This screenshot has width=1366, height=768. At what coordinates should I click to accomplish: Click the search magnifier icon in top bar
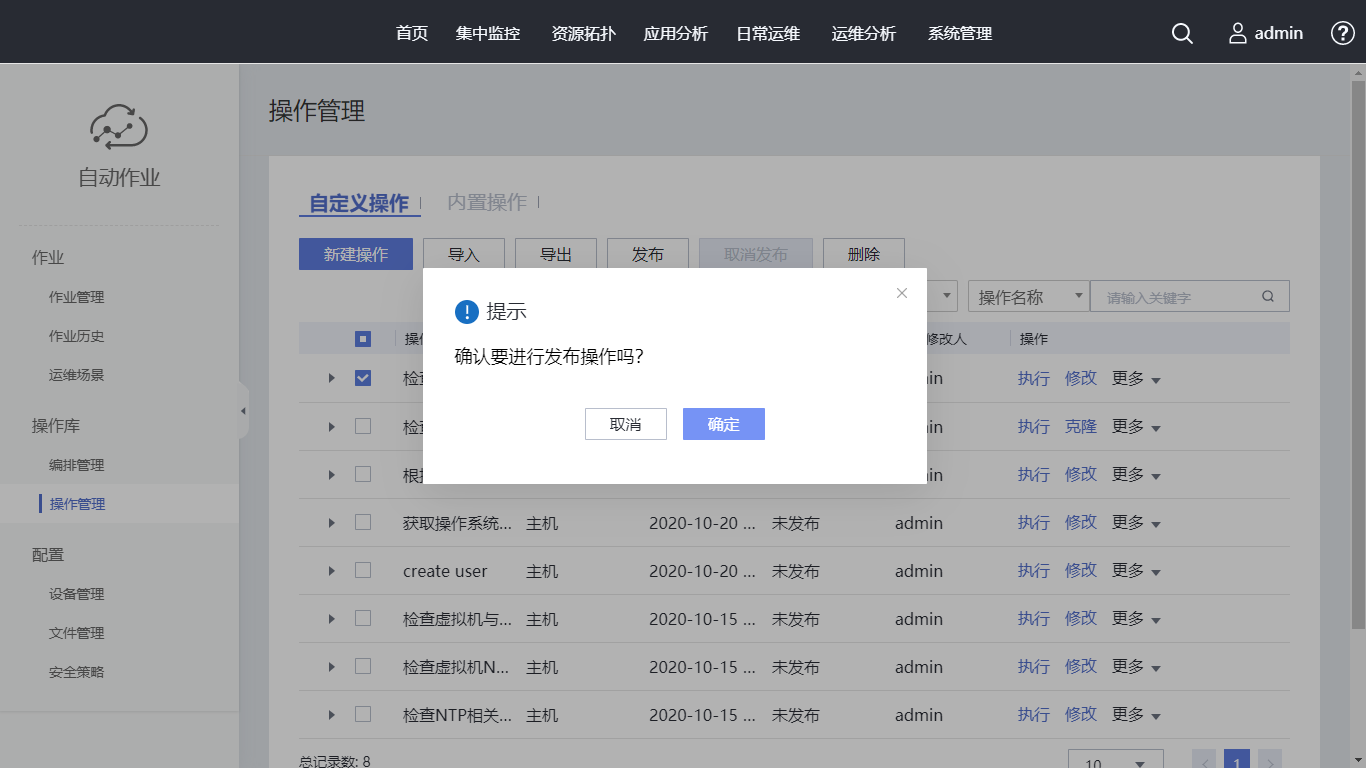click(x=1182, y=34)
